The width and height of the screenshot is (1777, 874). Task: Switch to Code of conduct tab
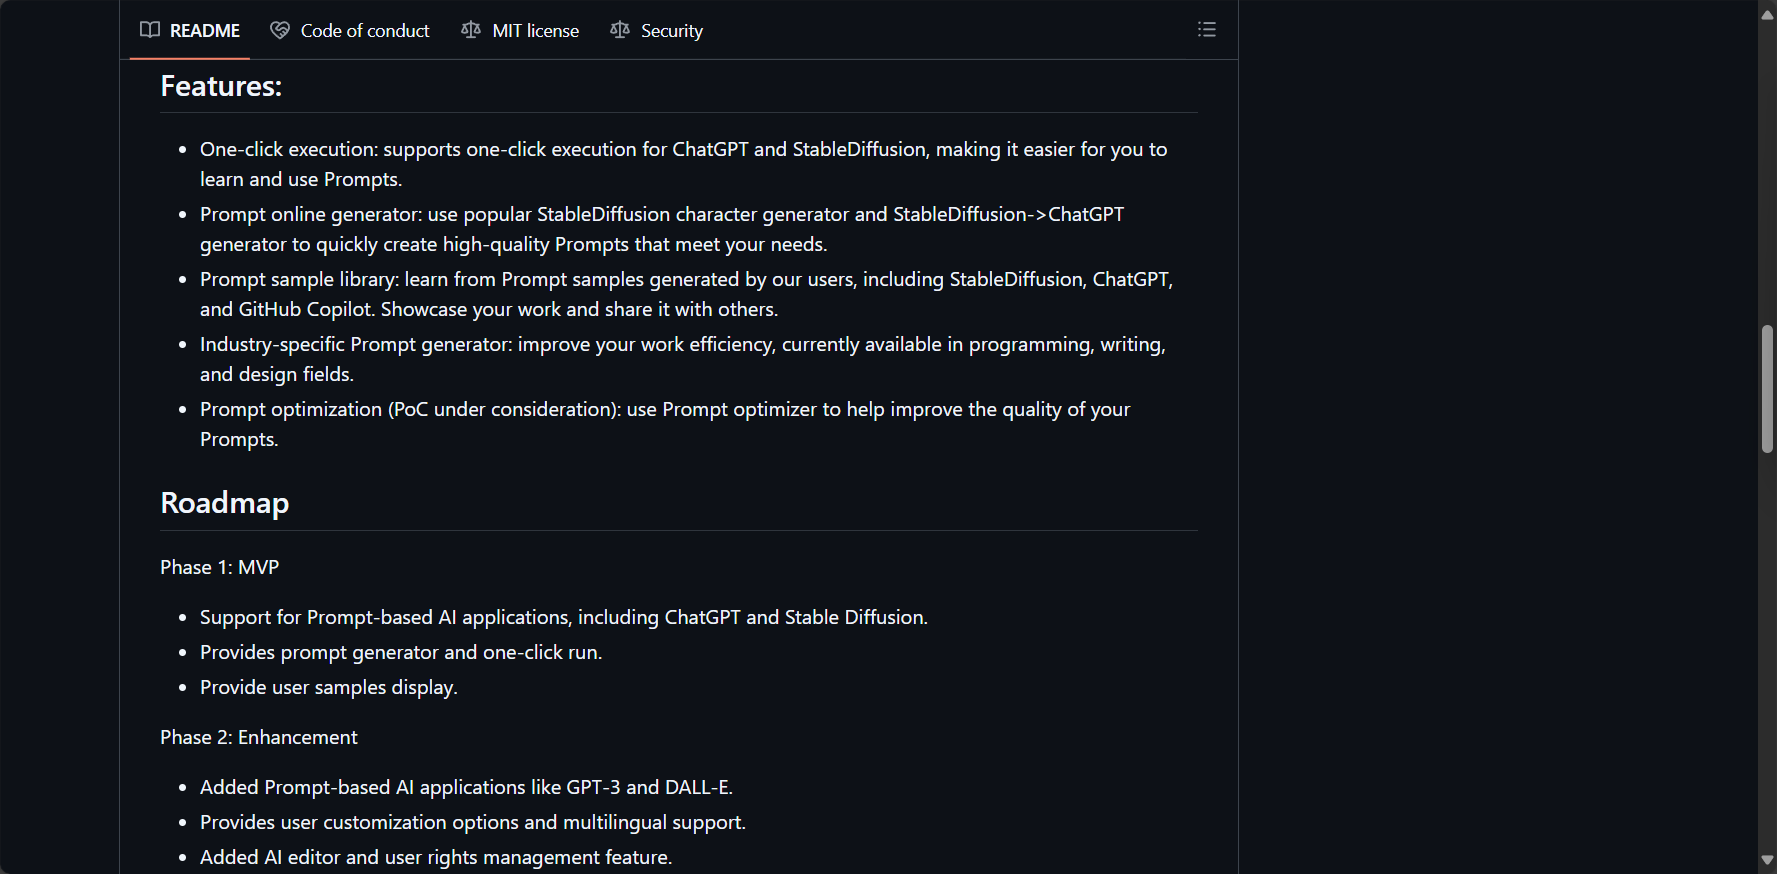point(350,30)
